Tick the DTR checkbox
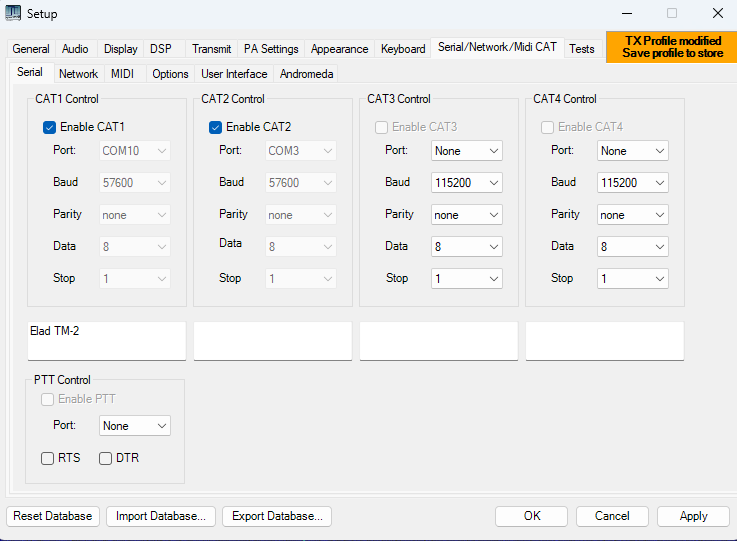The image size is (737, 541). 106,458
